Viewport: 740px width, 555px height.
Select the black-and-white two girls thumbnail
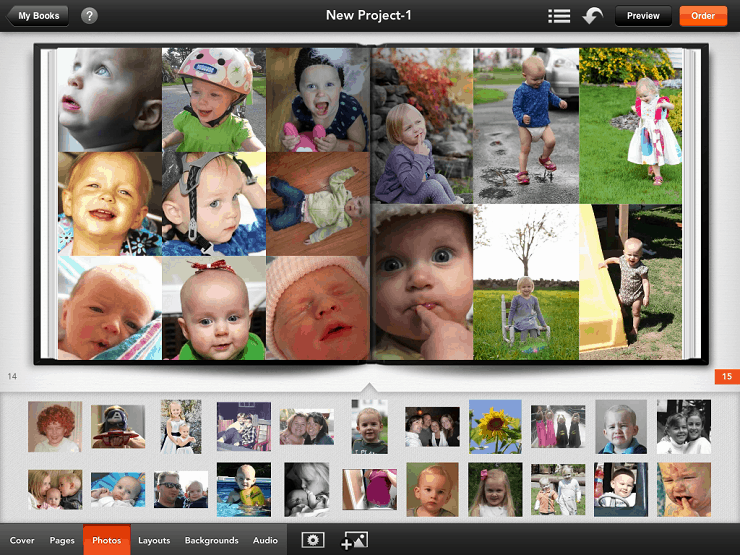684,427
